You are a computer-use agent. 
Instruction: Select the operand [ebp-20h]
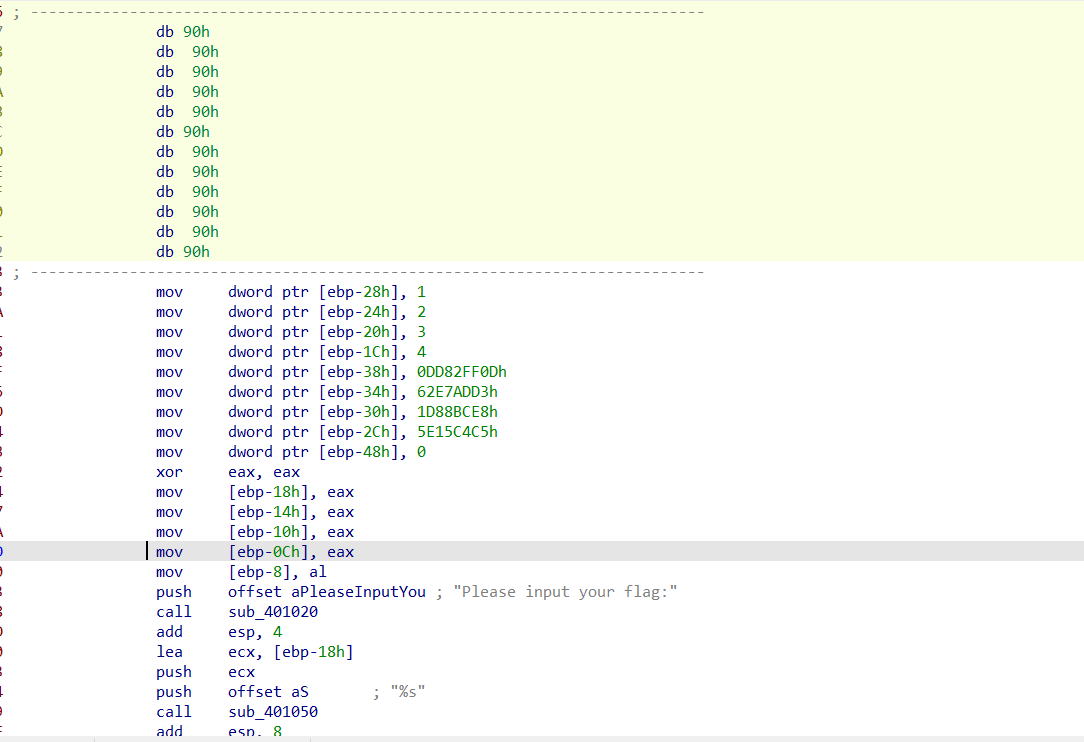pyautogui.click(x=359, y=333)
